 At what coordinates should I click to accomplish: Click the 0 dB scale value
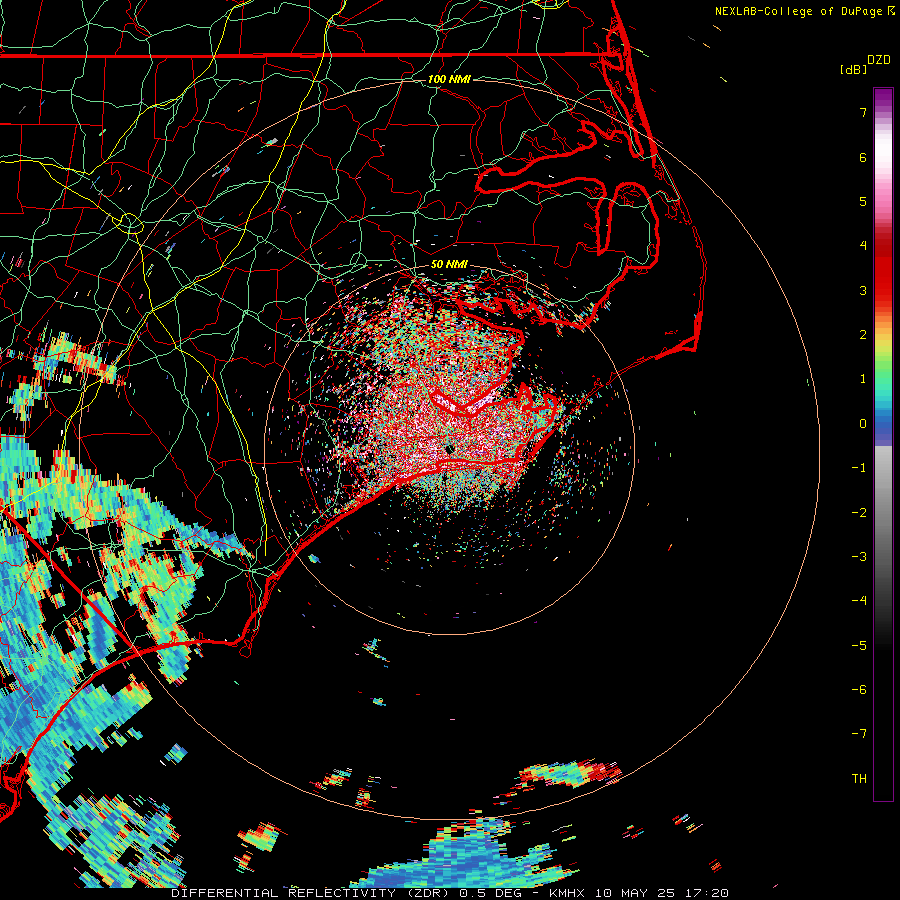point(863,424)
